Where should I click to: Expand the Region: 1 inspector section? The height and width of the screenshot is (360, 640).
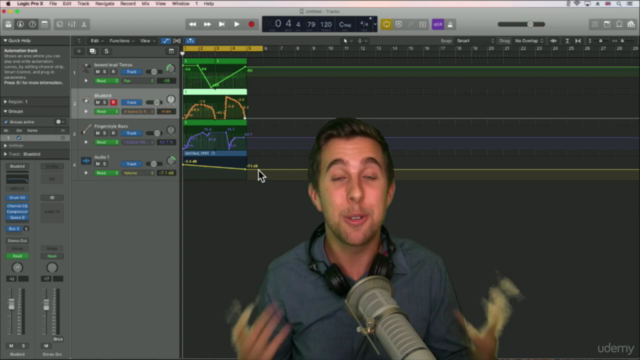(x=5, y=102)
